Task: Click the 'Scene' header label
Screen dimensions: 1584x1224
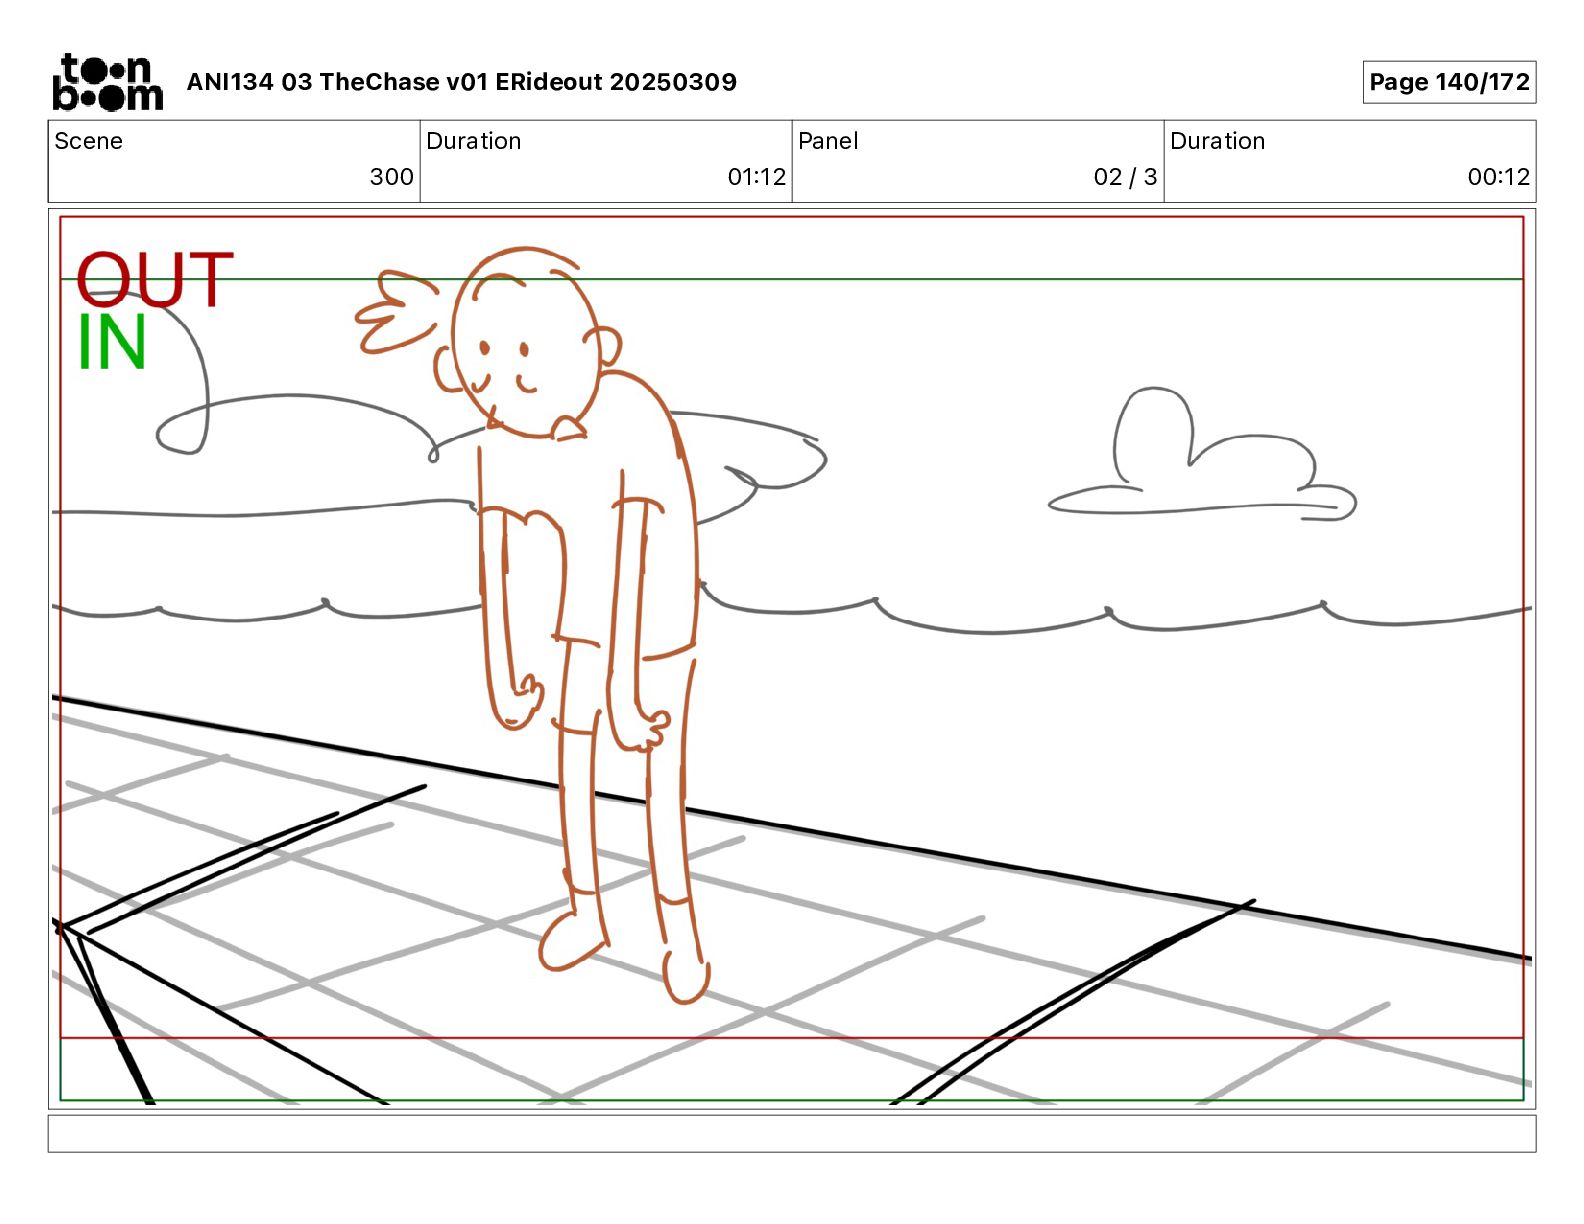Action: coord(89,141)
